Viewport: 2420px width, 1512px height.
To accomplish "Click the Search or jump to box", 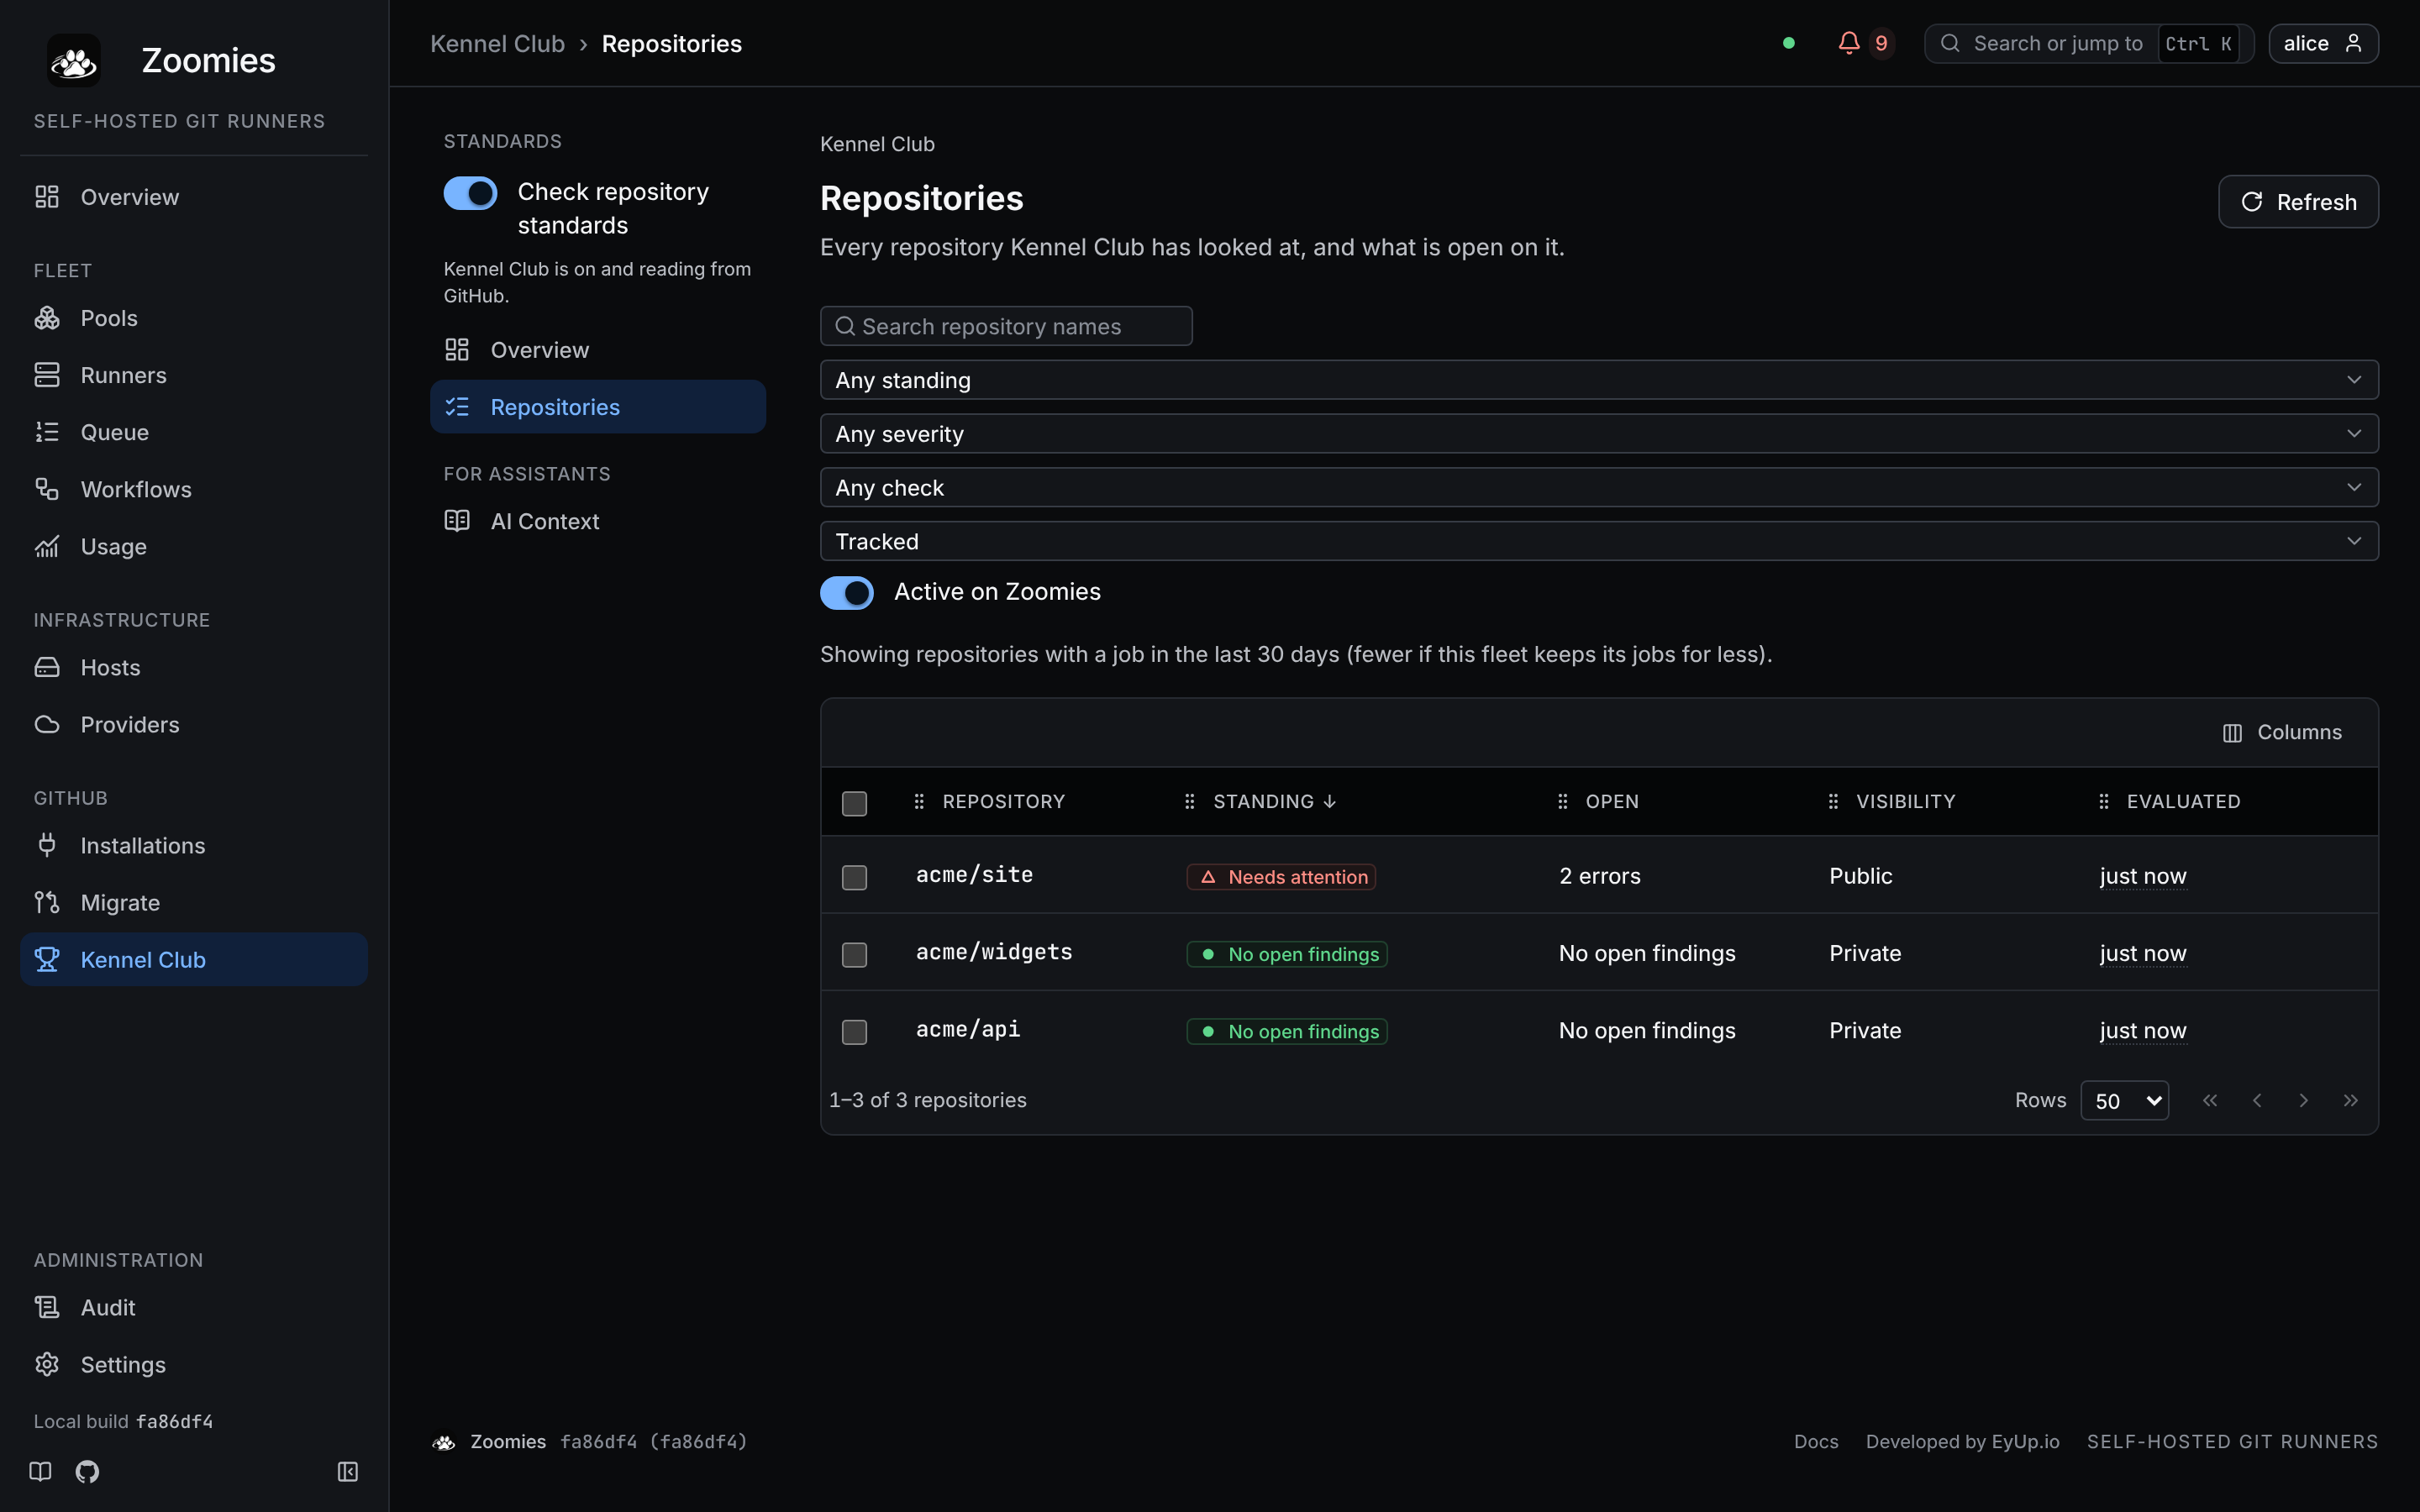I will 2088,43.
